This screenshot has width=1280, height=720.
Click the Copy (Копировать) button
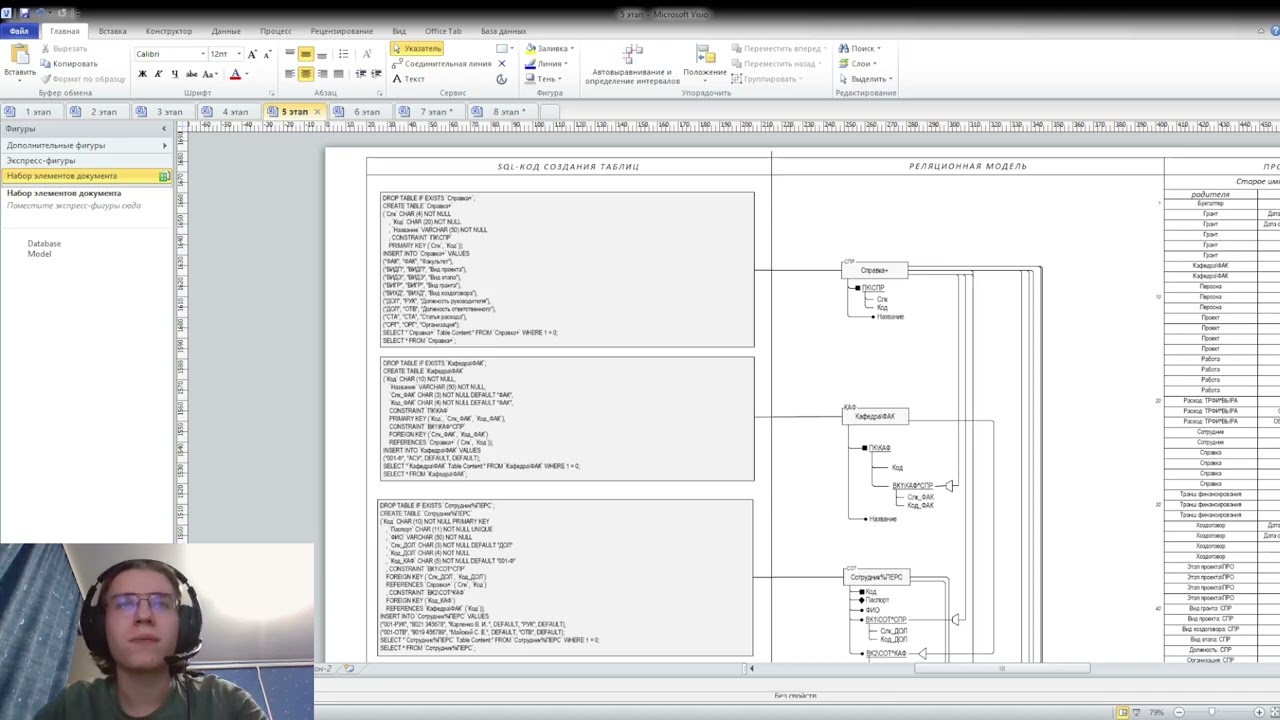coord(69,64)
